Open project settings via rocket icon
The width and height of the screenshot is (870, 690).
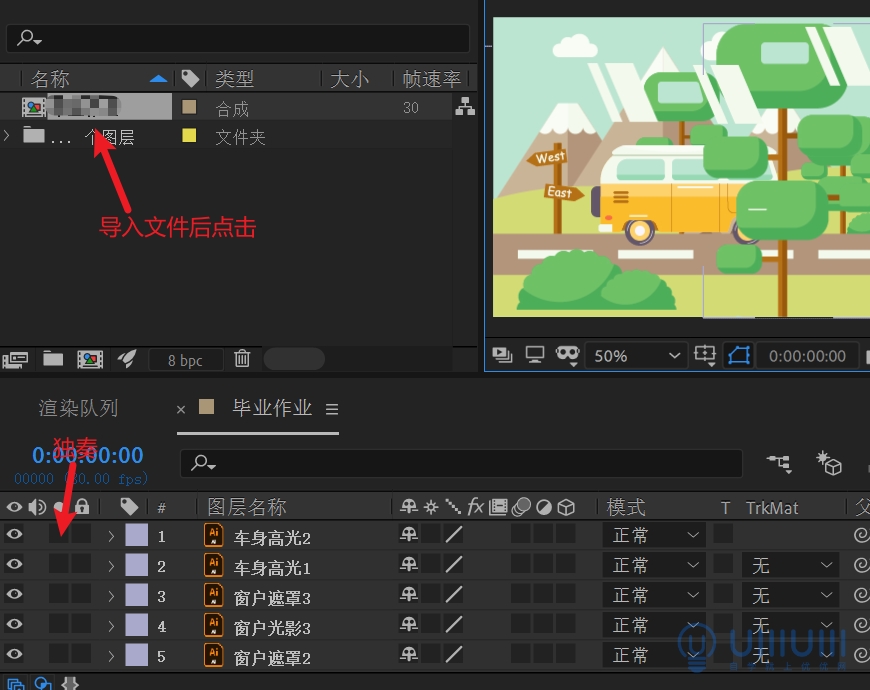coord(127,359)
